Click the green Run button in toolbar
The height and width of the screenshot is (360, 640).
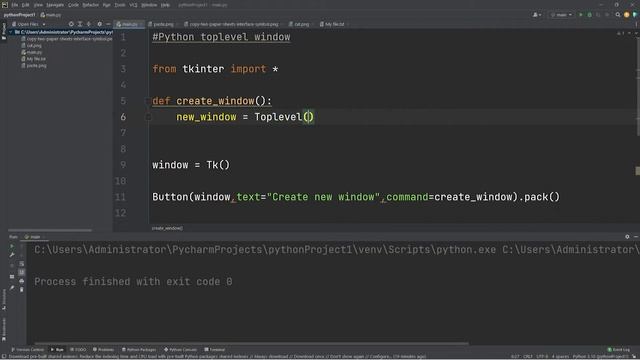pyautogui.click(x=581, y=15)
